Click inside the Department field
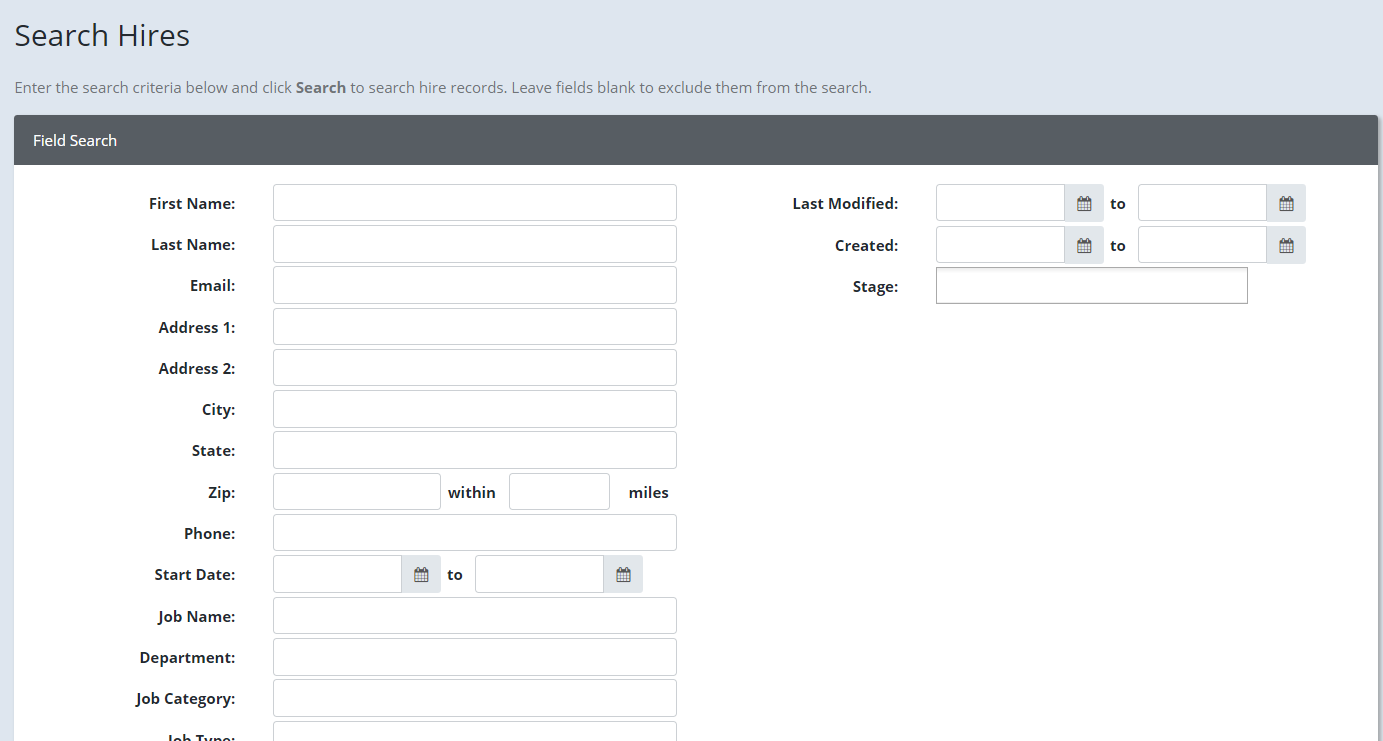Screen dimensions: 1383x741 click(474, 656)
